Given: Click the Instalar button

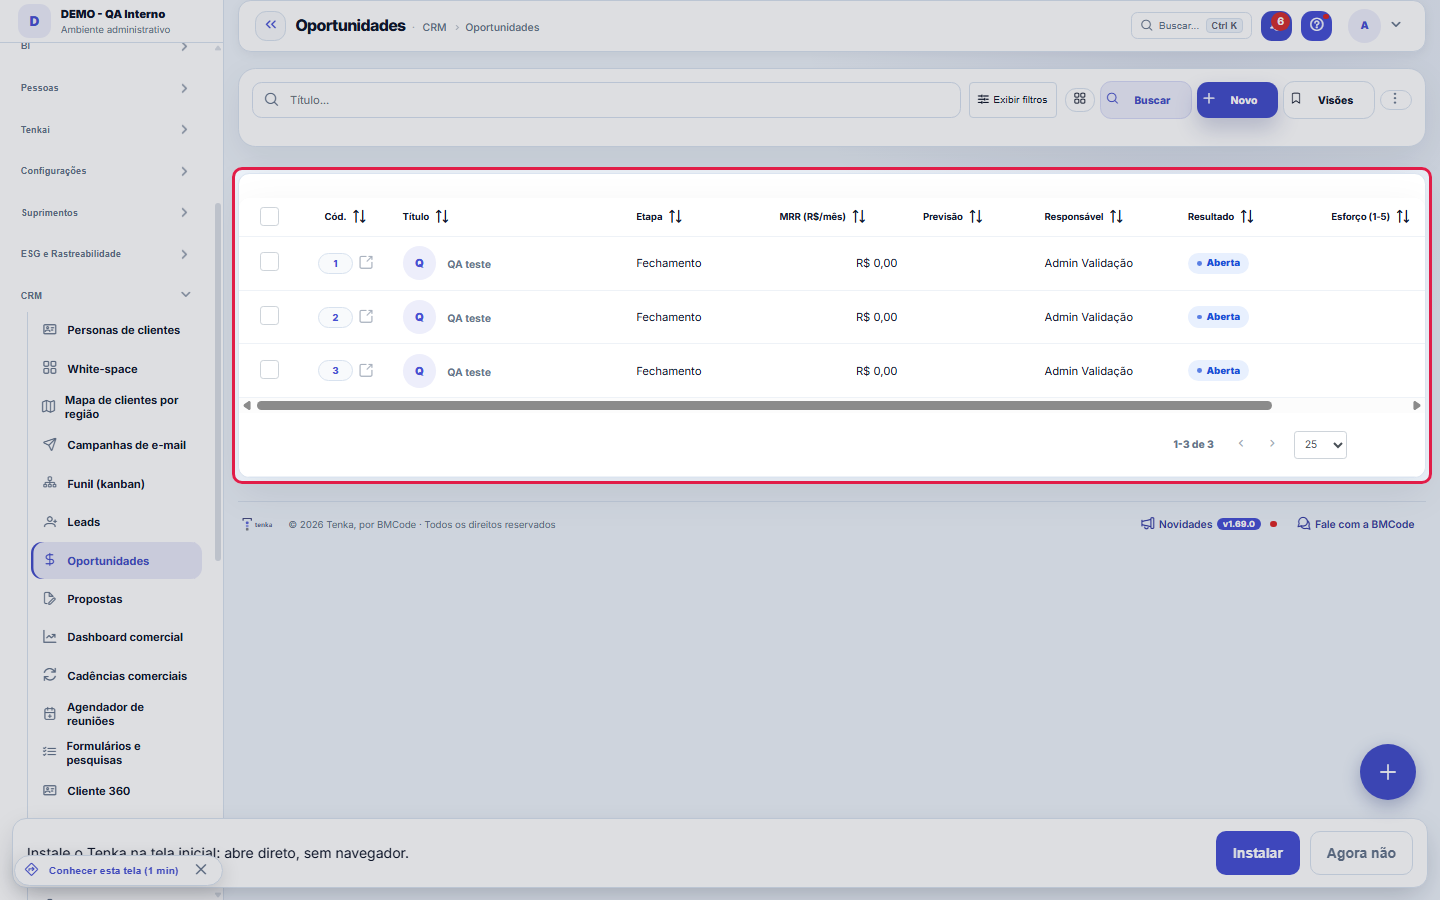Looking at the screenshot, I should point(1258,853).
